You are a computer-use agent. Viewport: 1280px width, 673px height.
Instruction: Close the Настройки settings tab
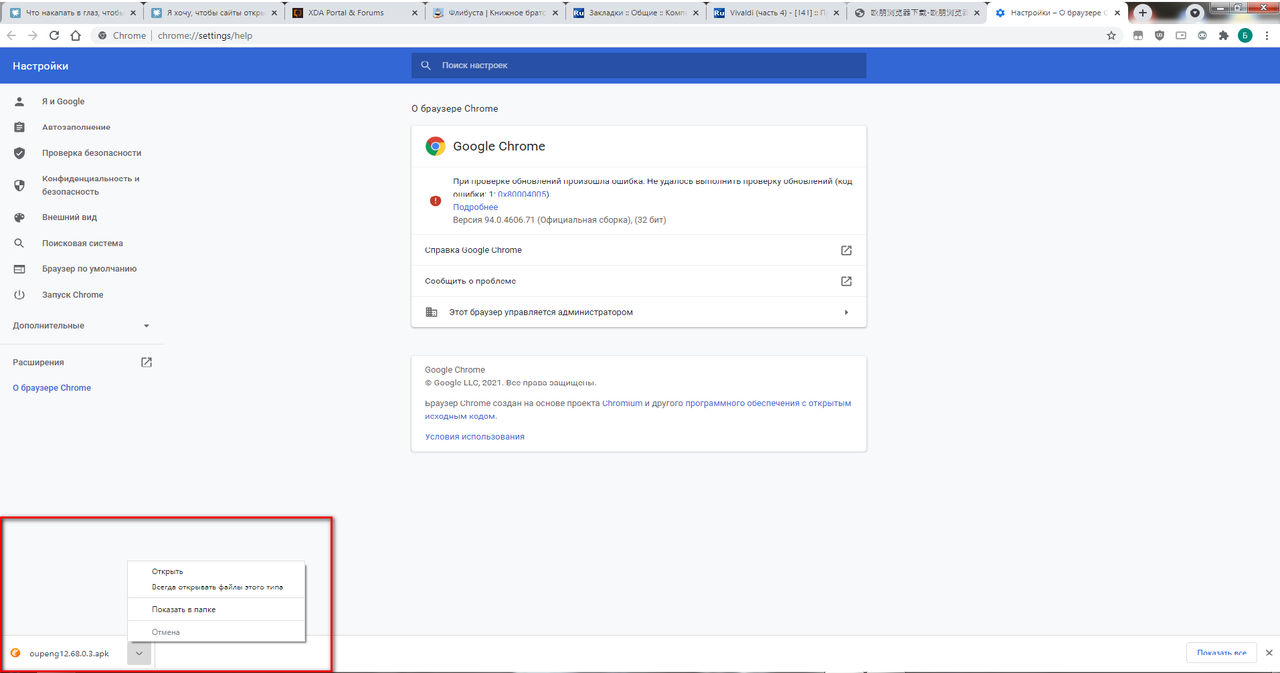1116,13
